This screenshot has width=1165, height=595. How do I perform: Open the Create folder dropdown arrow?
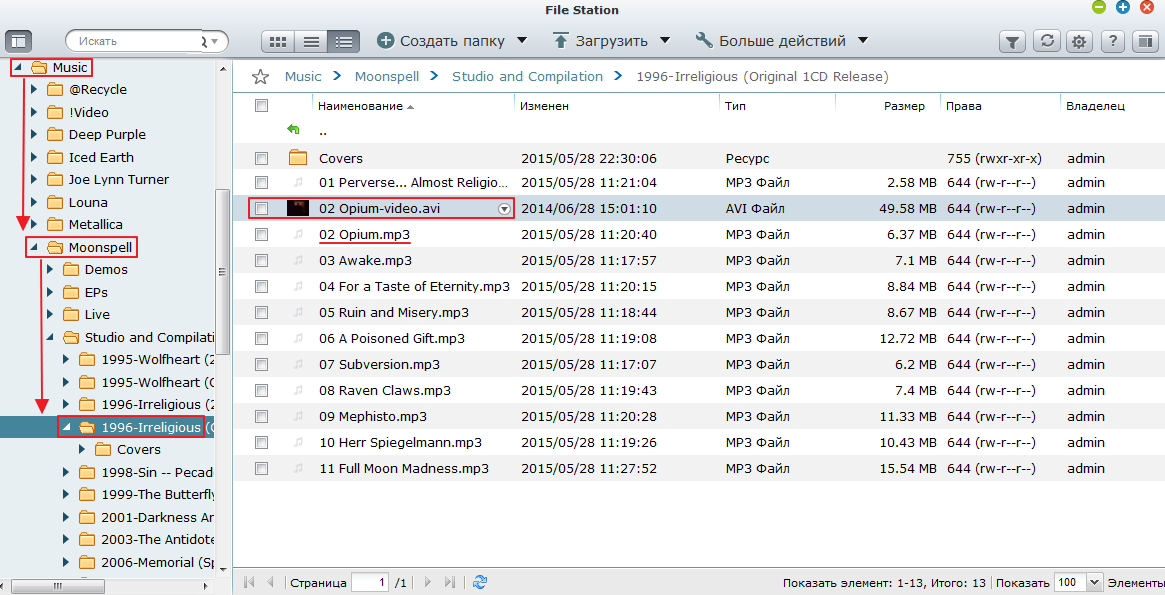coord(522,40)
